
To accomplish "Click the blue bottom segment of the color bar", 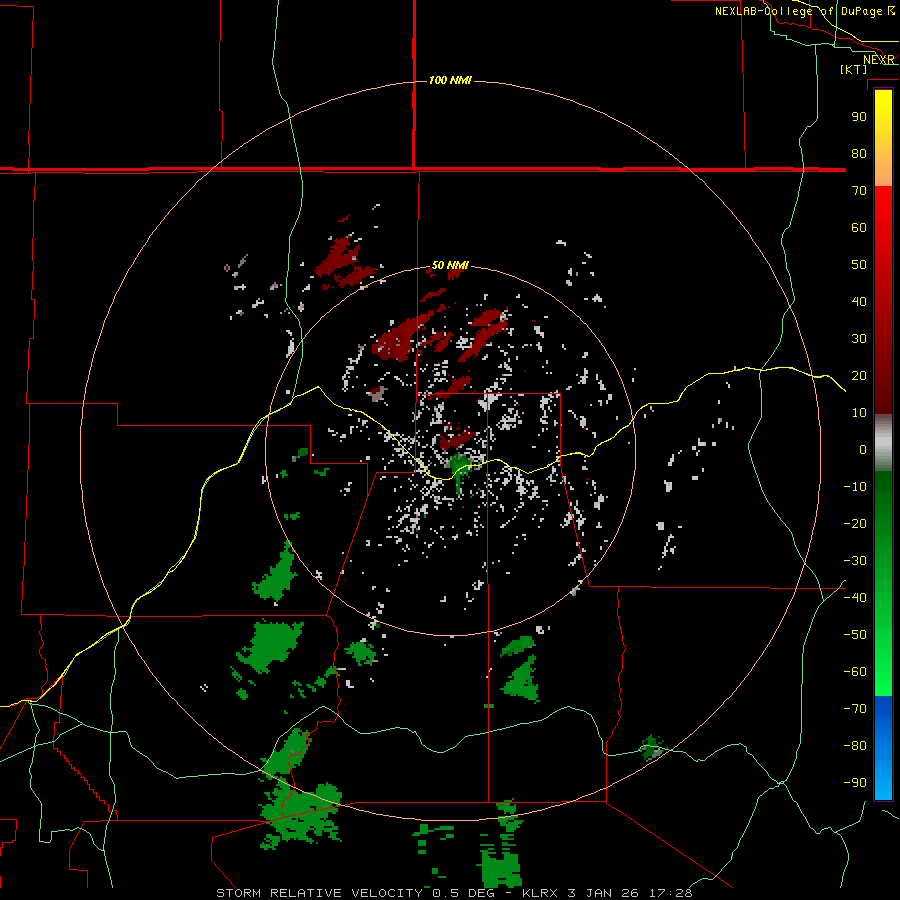I will click(x=883, y=748).
